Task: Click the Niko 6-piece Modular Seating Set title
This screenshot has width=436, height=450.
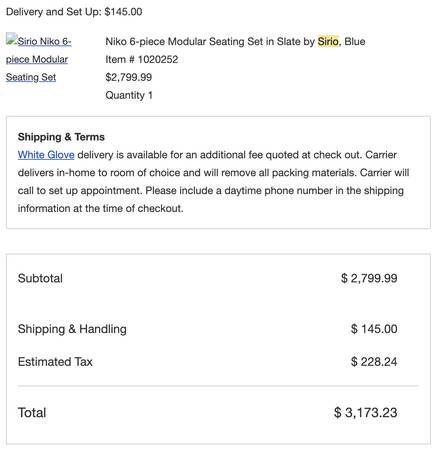Action: tap(235, 42)
